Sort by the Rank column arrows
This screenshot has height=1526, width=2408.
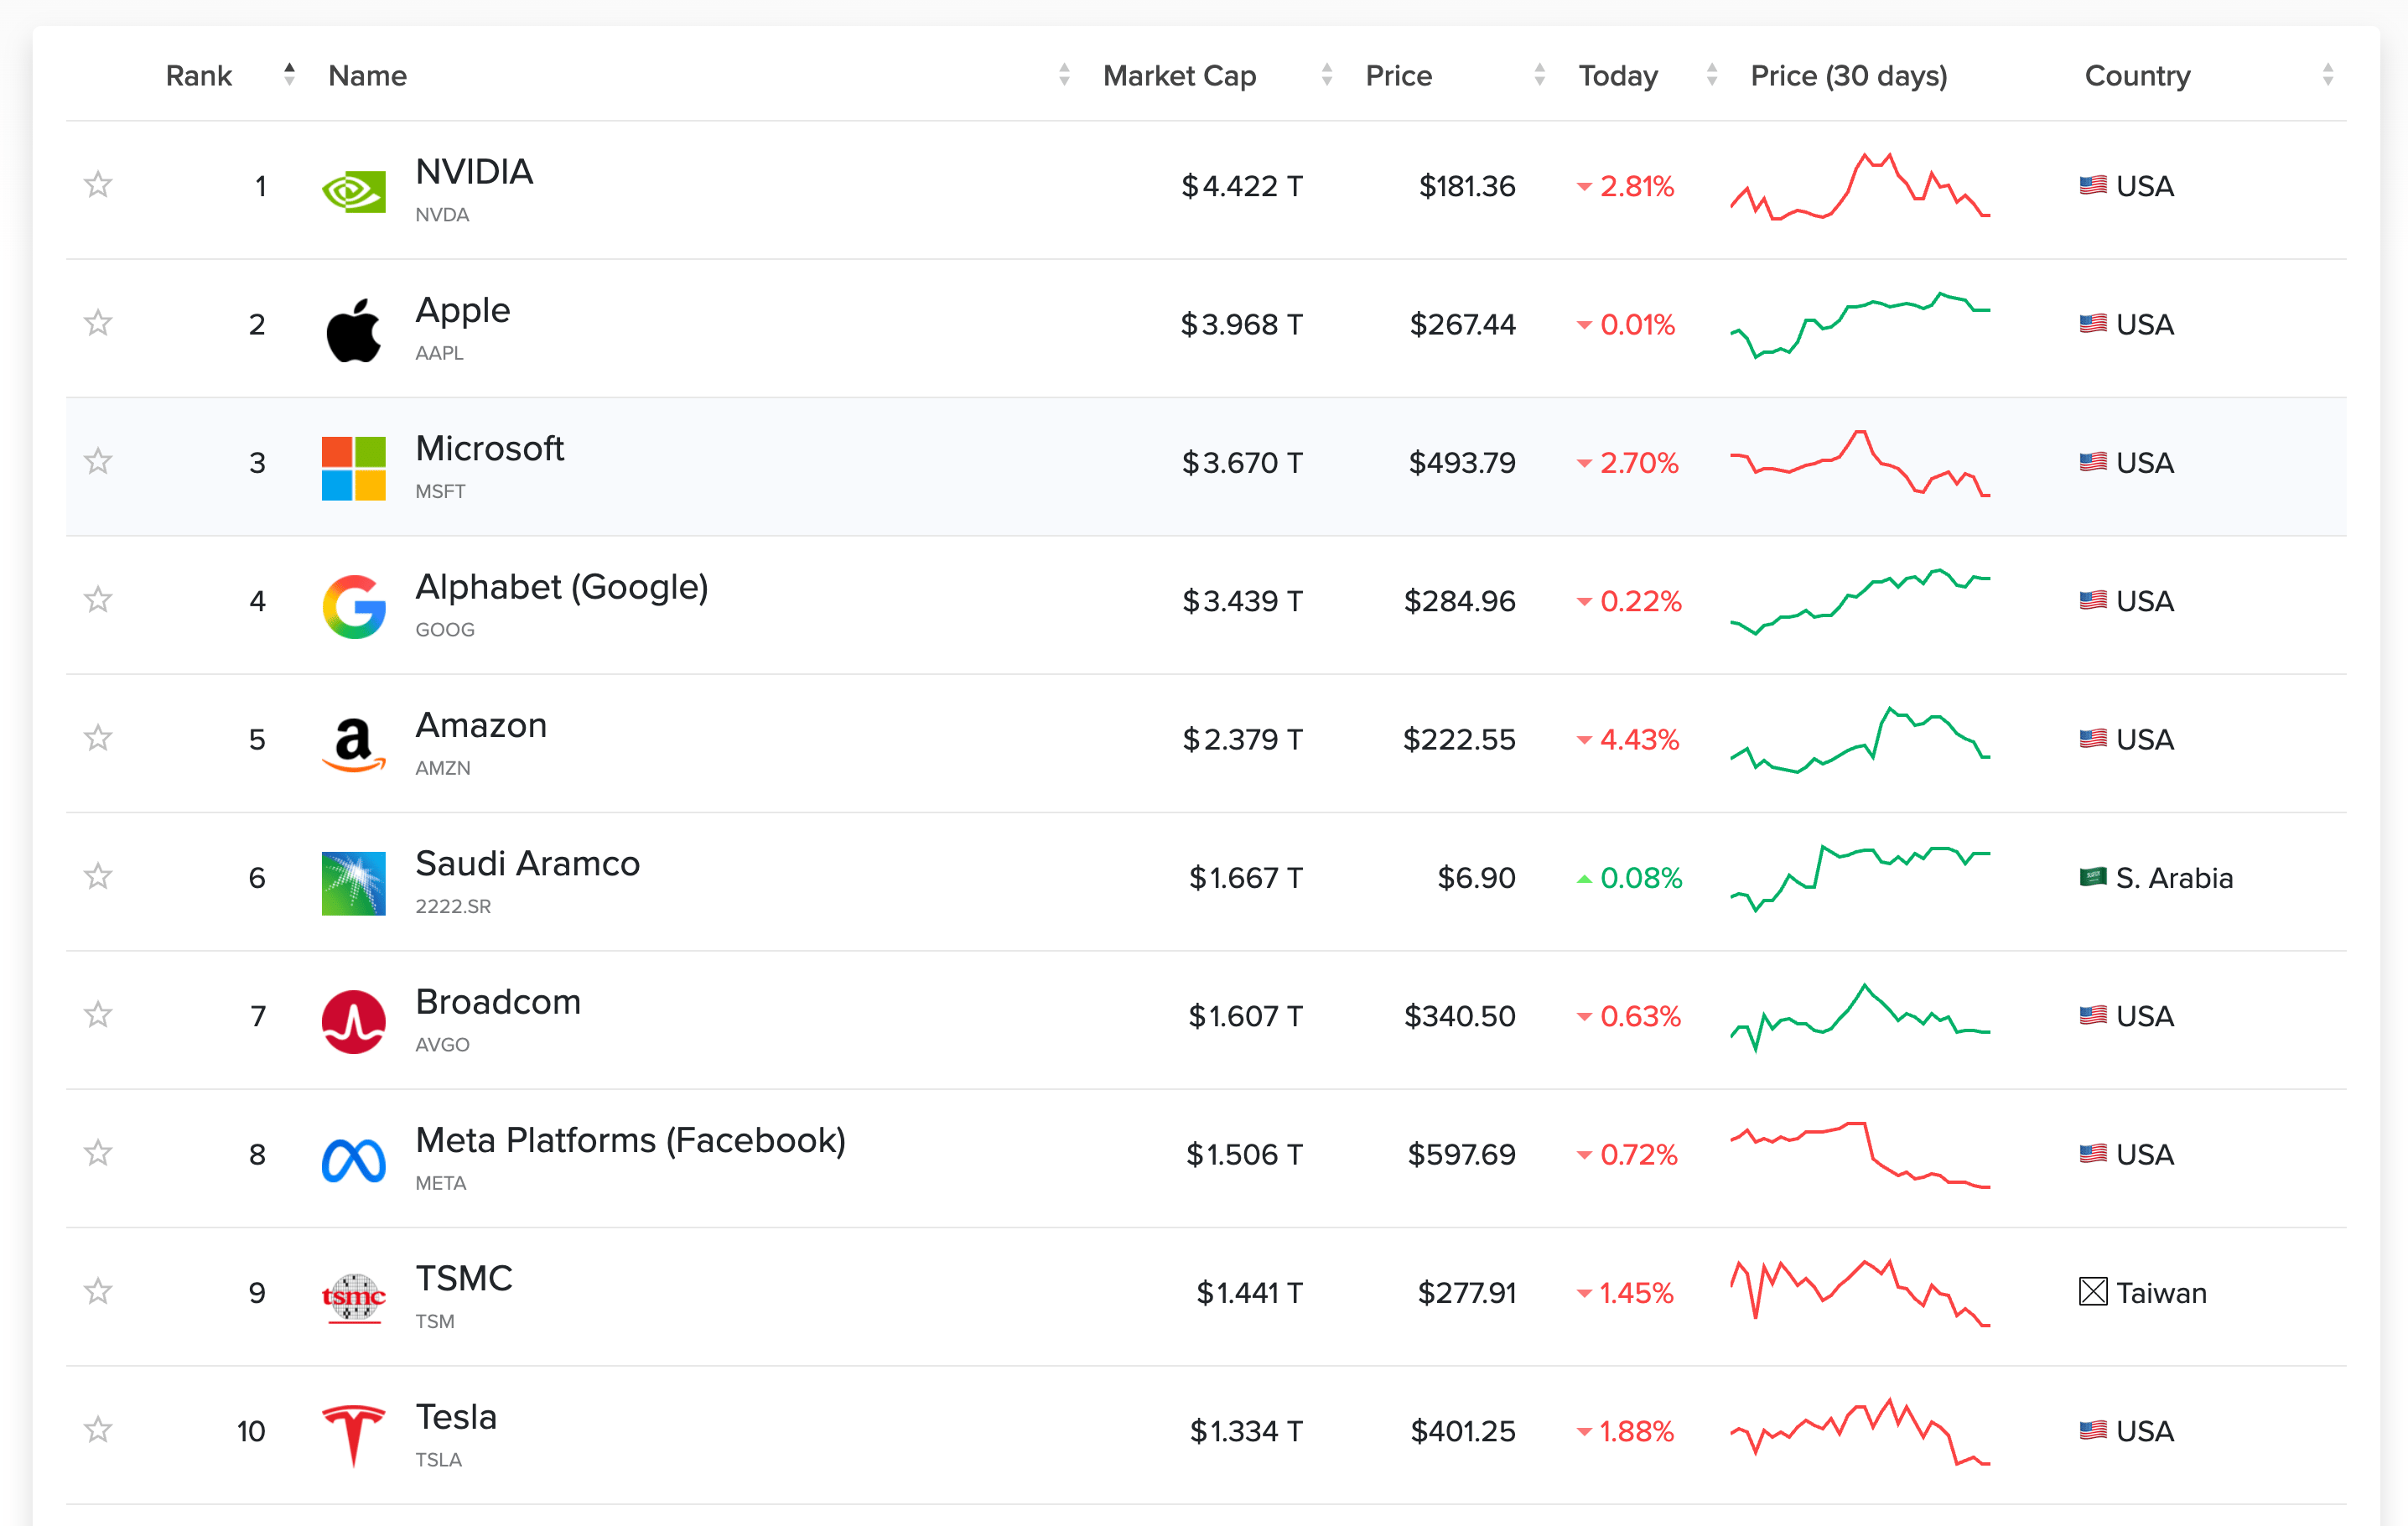[x=289, y=75]
